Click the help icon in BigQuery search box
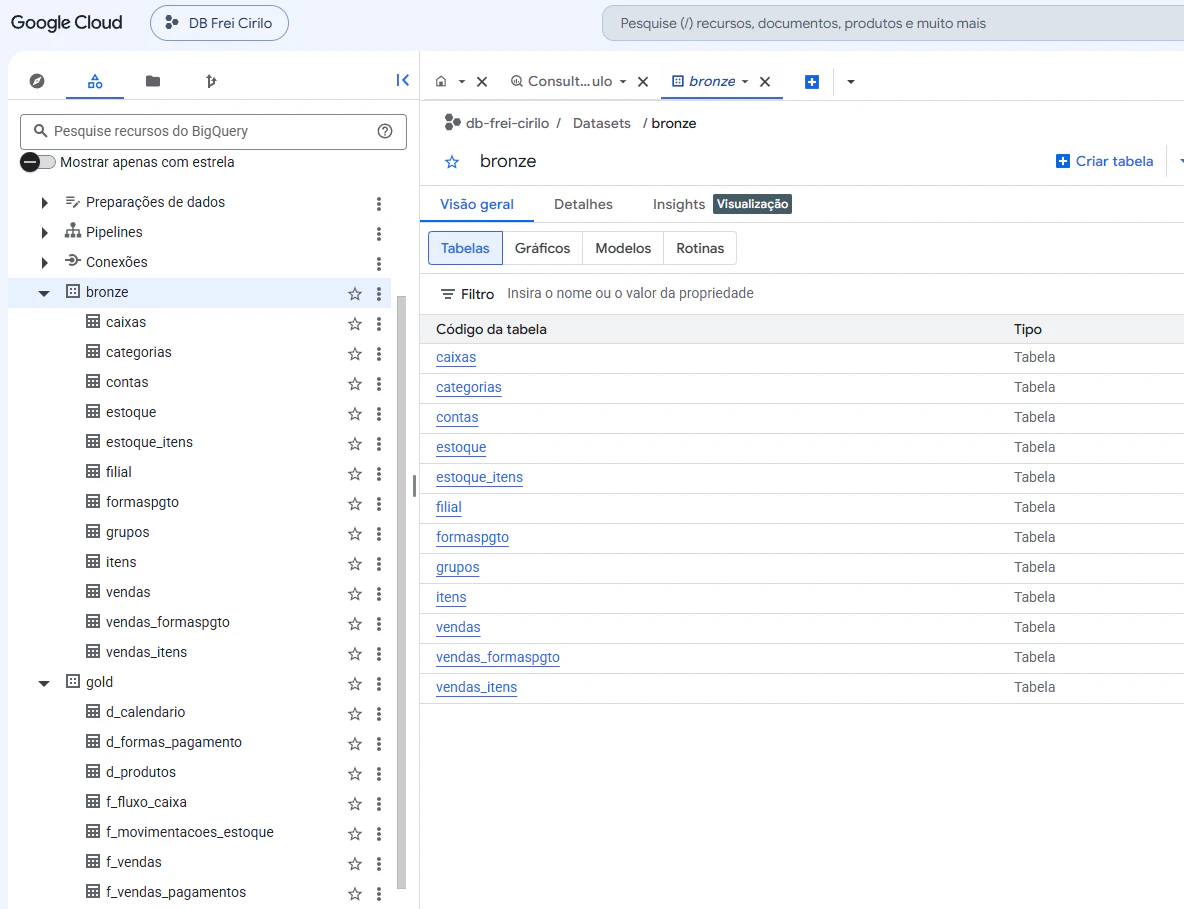 (385, 131)
